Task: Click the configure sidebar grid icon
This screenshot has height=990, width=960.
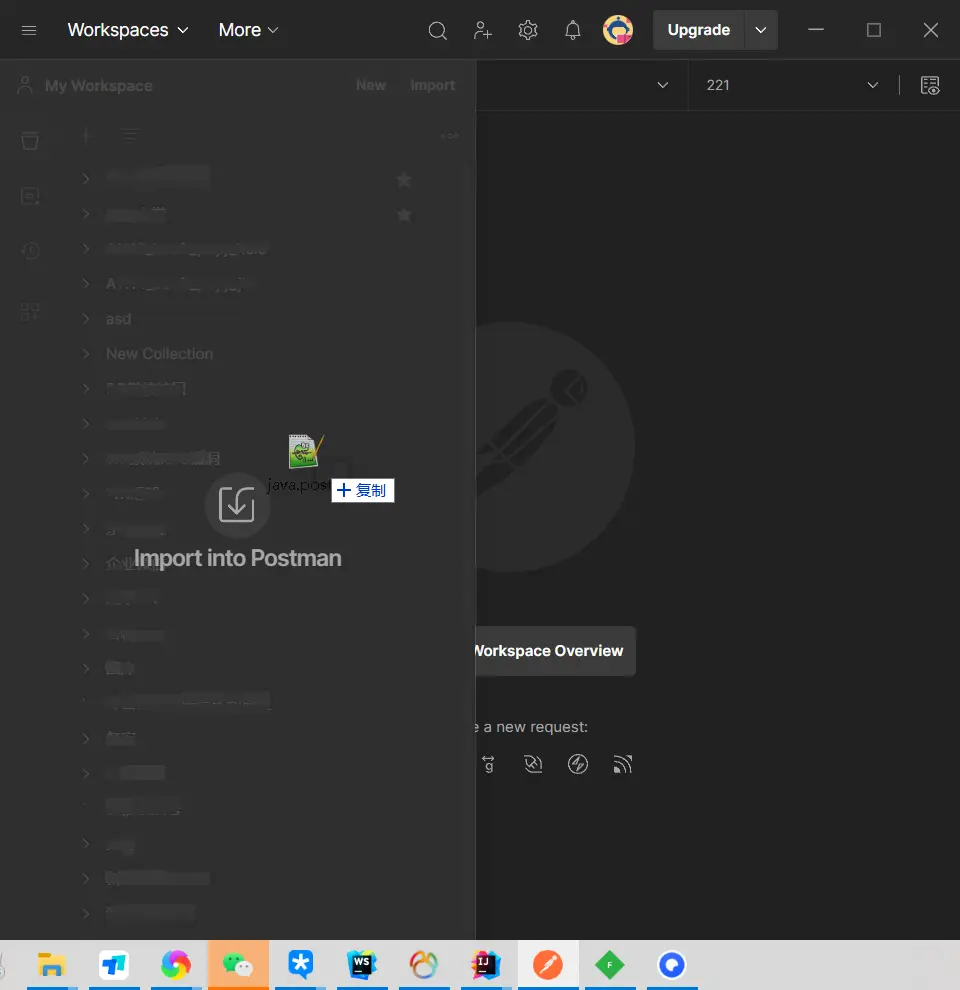Action: pyautogui.click(x=30, y=311)
